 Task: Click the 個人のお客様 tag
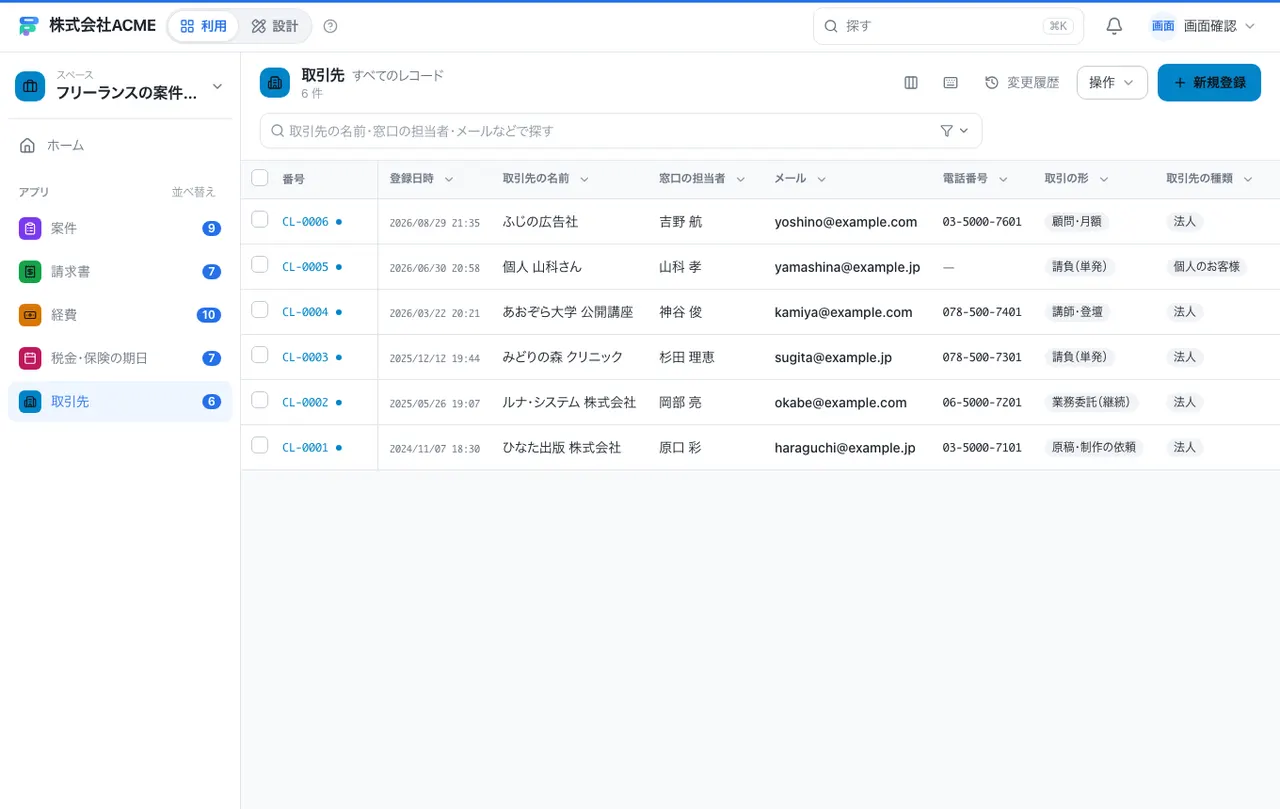1208,267
